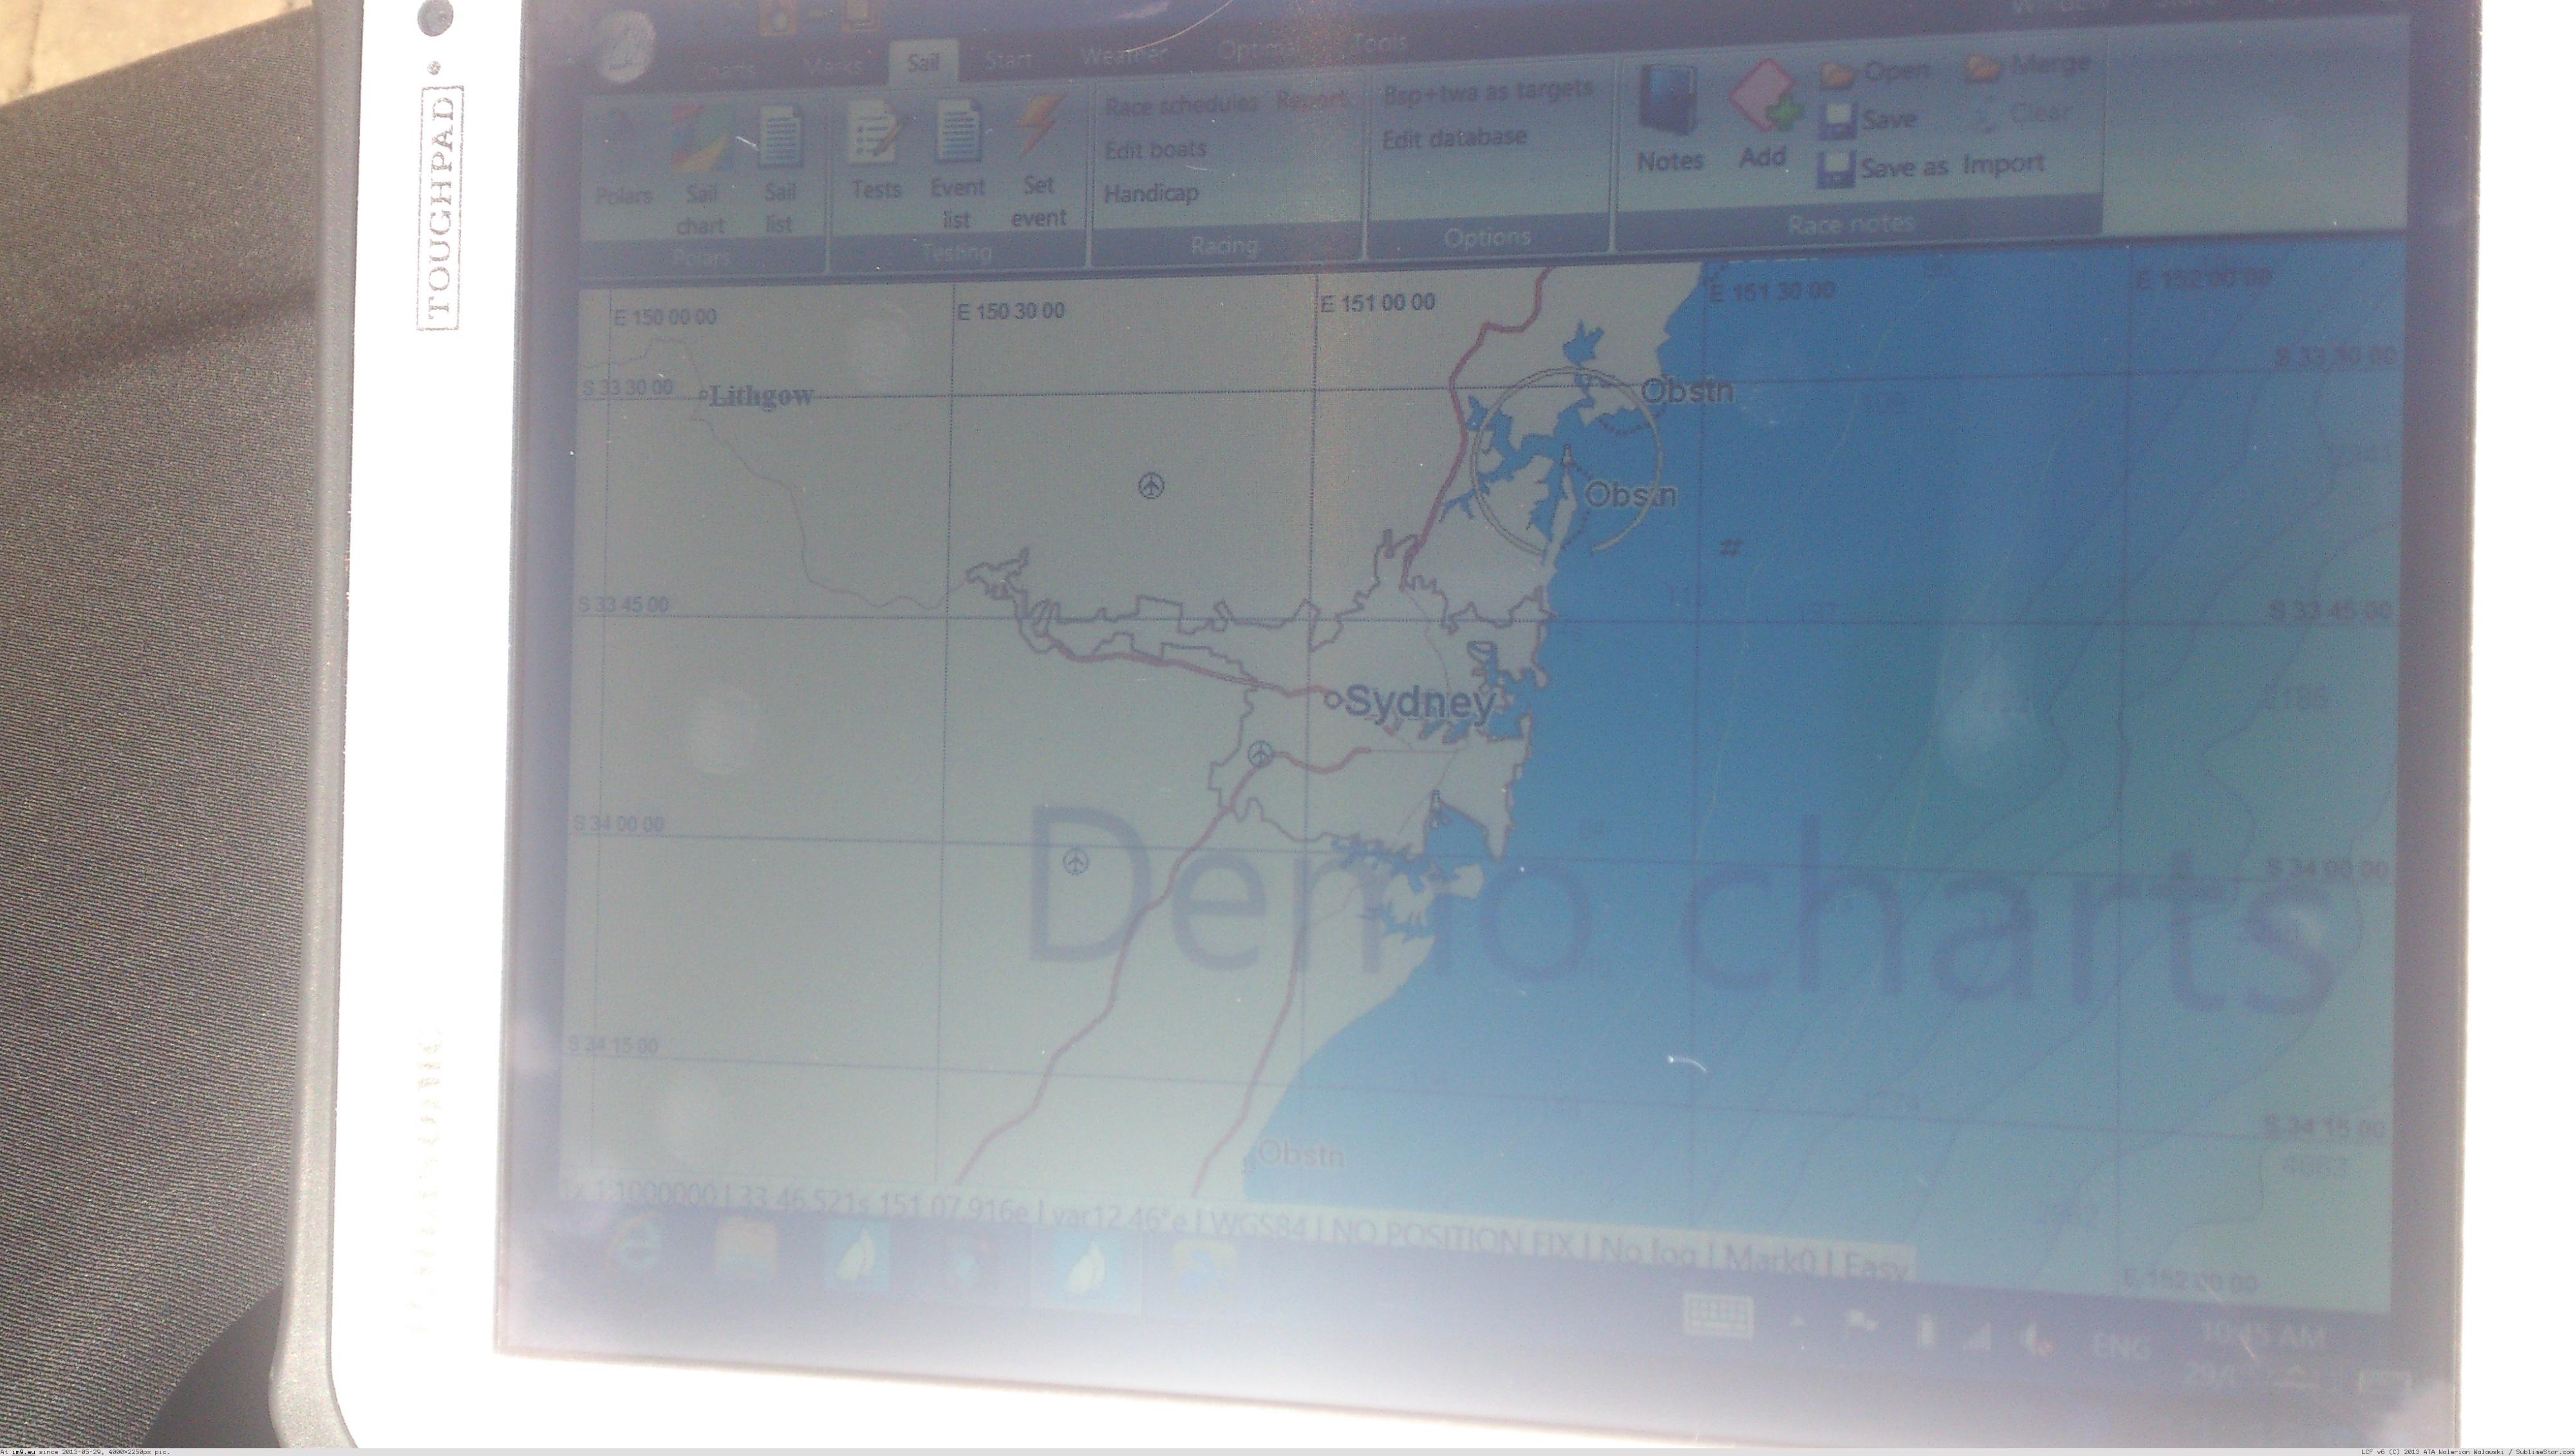Click the E 151 00 00 longitude label
This screenshot has width=2575, height=1456.
(1377, 302)
